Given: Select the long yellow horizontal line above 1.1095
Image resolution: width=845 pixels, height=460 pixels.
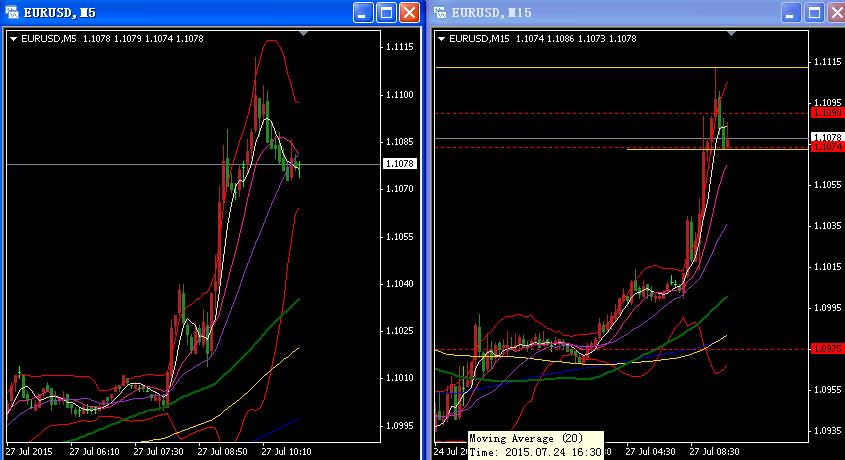Looking at the screenshot, I should (622, 67).
